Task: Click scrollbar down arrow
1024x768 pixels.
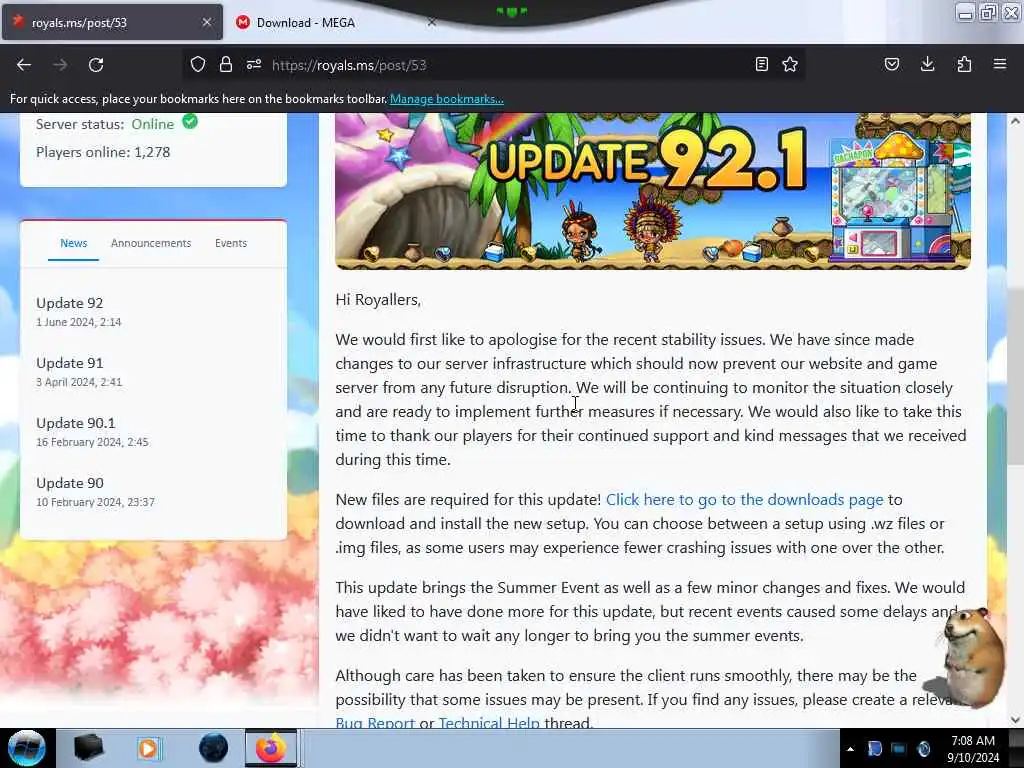Action: coord(1015,720)
